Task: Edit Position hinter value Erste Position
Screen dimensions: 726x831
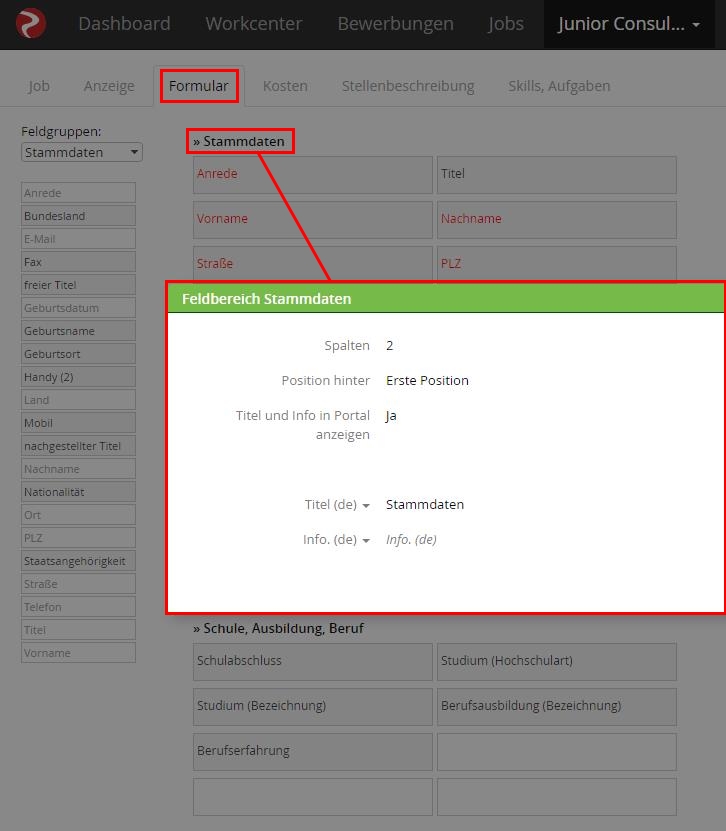Action: click(427, 381)
